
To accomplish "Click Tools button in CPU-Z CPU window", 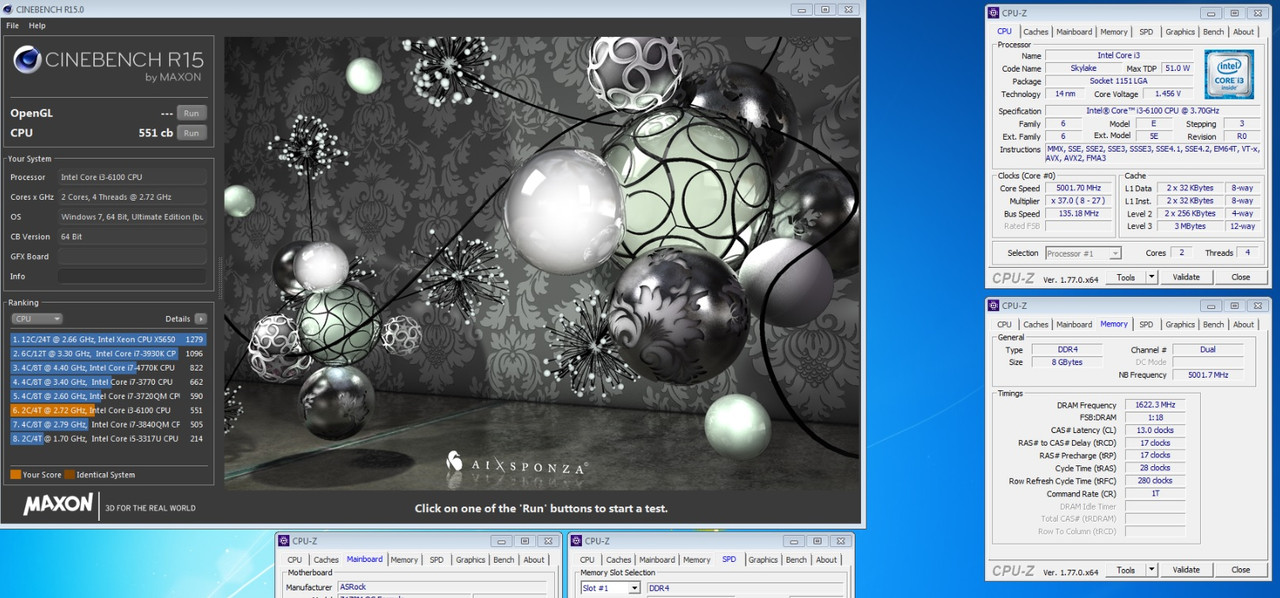I will point(1126,277).
